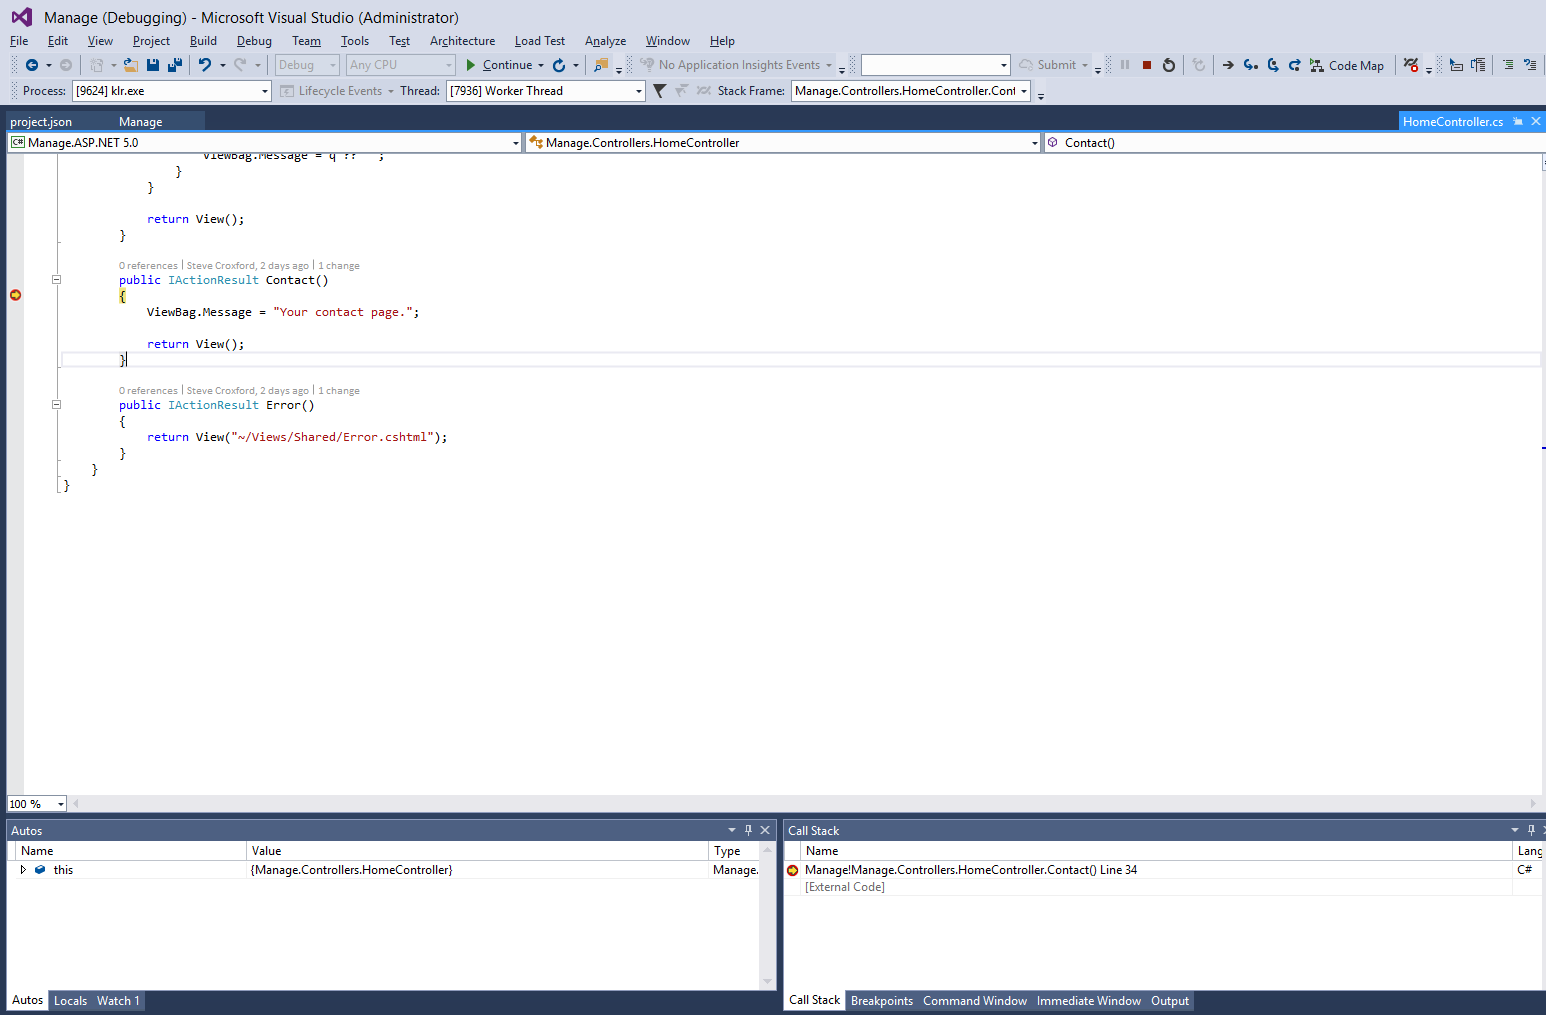This screenshot has height=1015, width=1546.
Task: Open the Debug menu
Action: tap(254, 41)
